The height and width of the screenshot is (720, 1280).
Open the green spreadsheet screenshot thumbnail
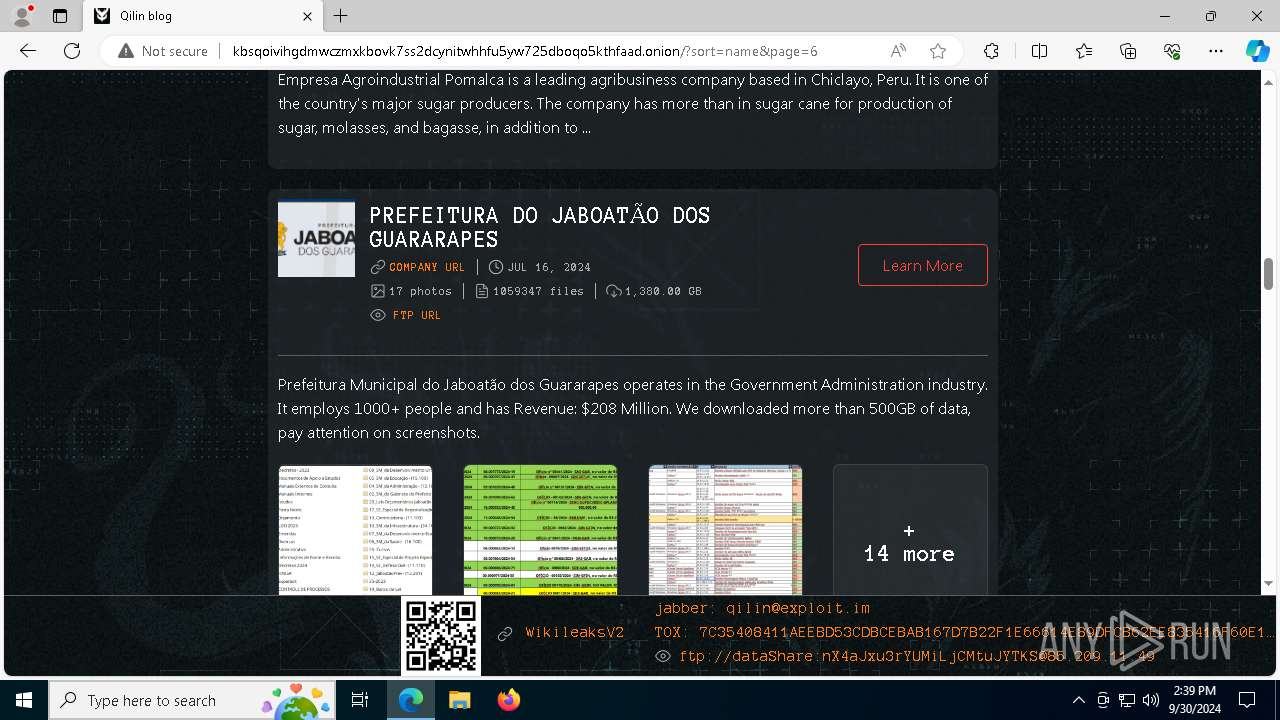[x=540, y=530]
